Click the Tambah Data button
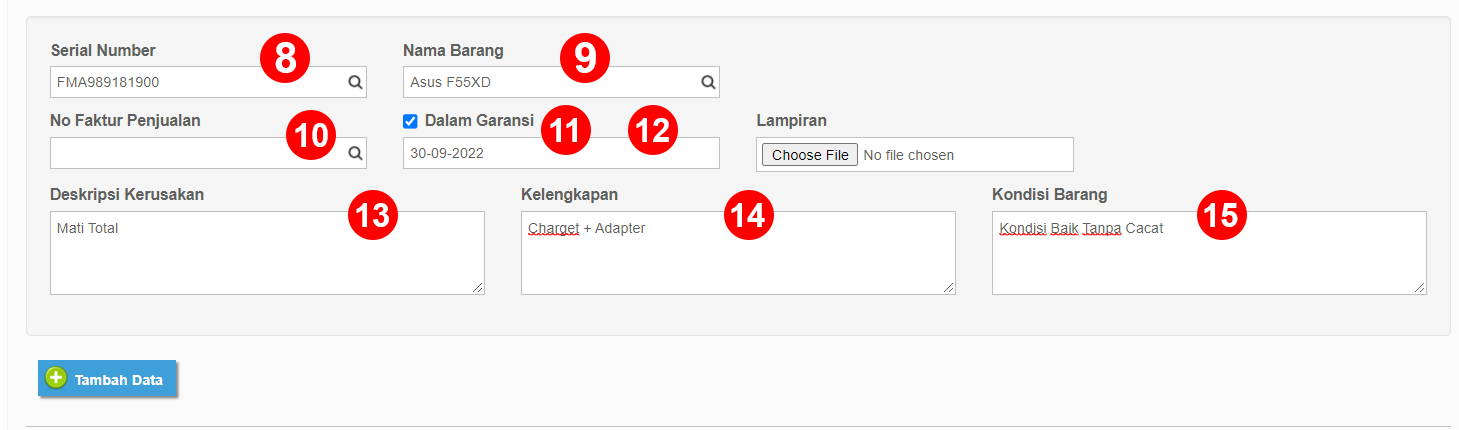This screenshot has width=1459, height=430. pyautogui.click(x=107, y=379)
